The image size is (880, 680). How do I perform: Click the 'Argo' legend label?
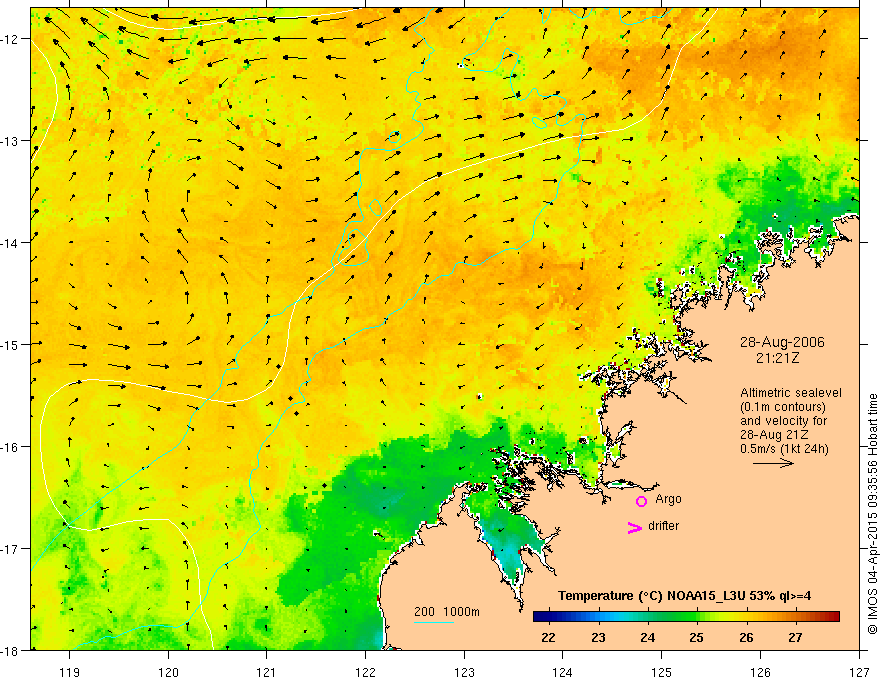[x=668, y=499]
